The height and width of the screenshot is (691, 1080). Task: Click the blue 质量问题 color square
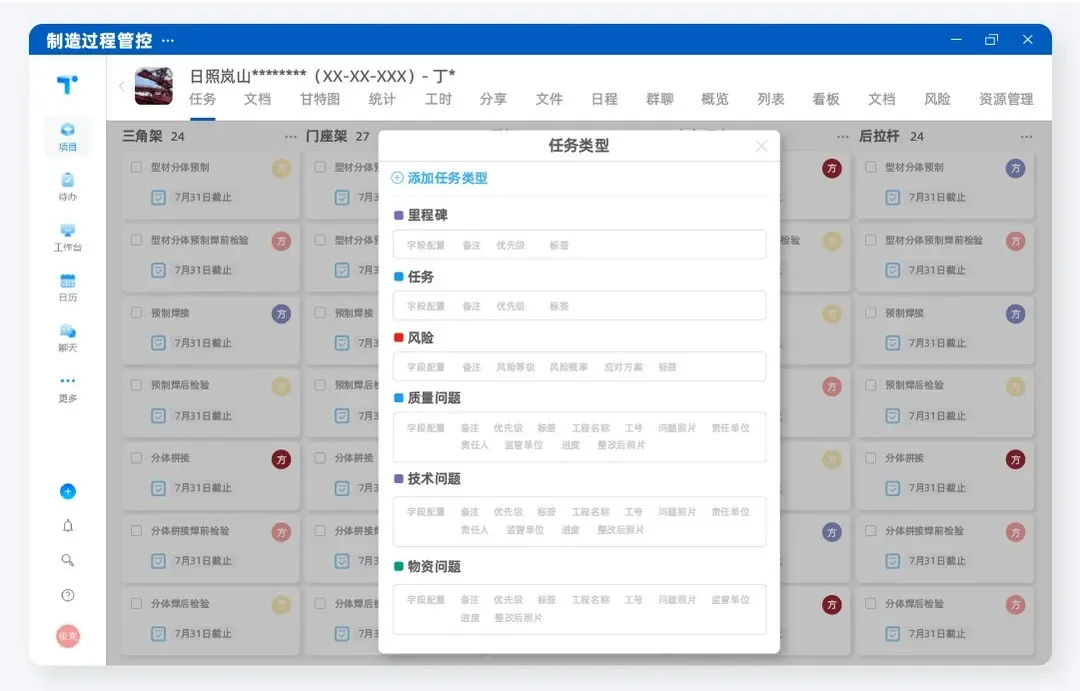(398, 398)
